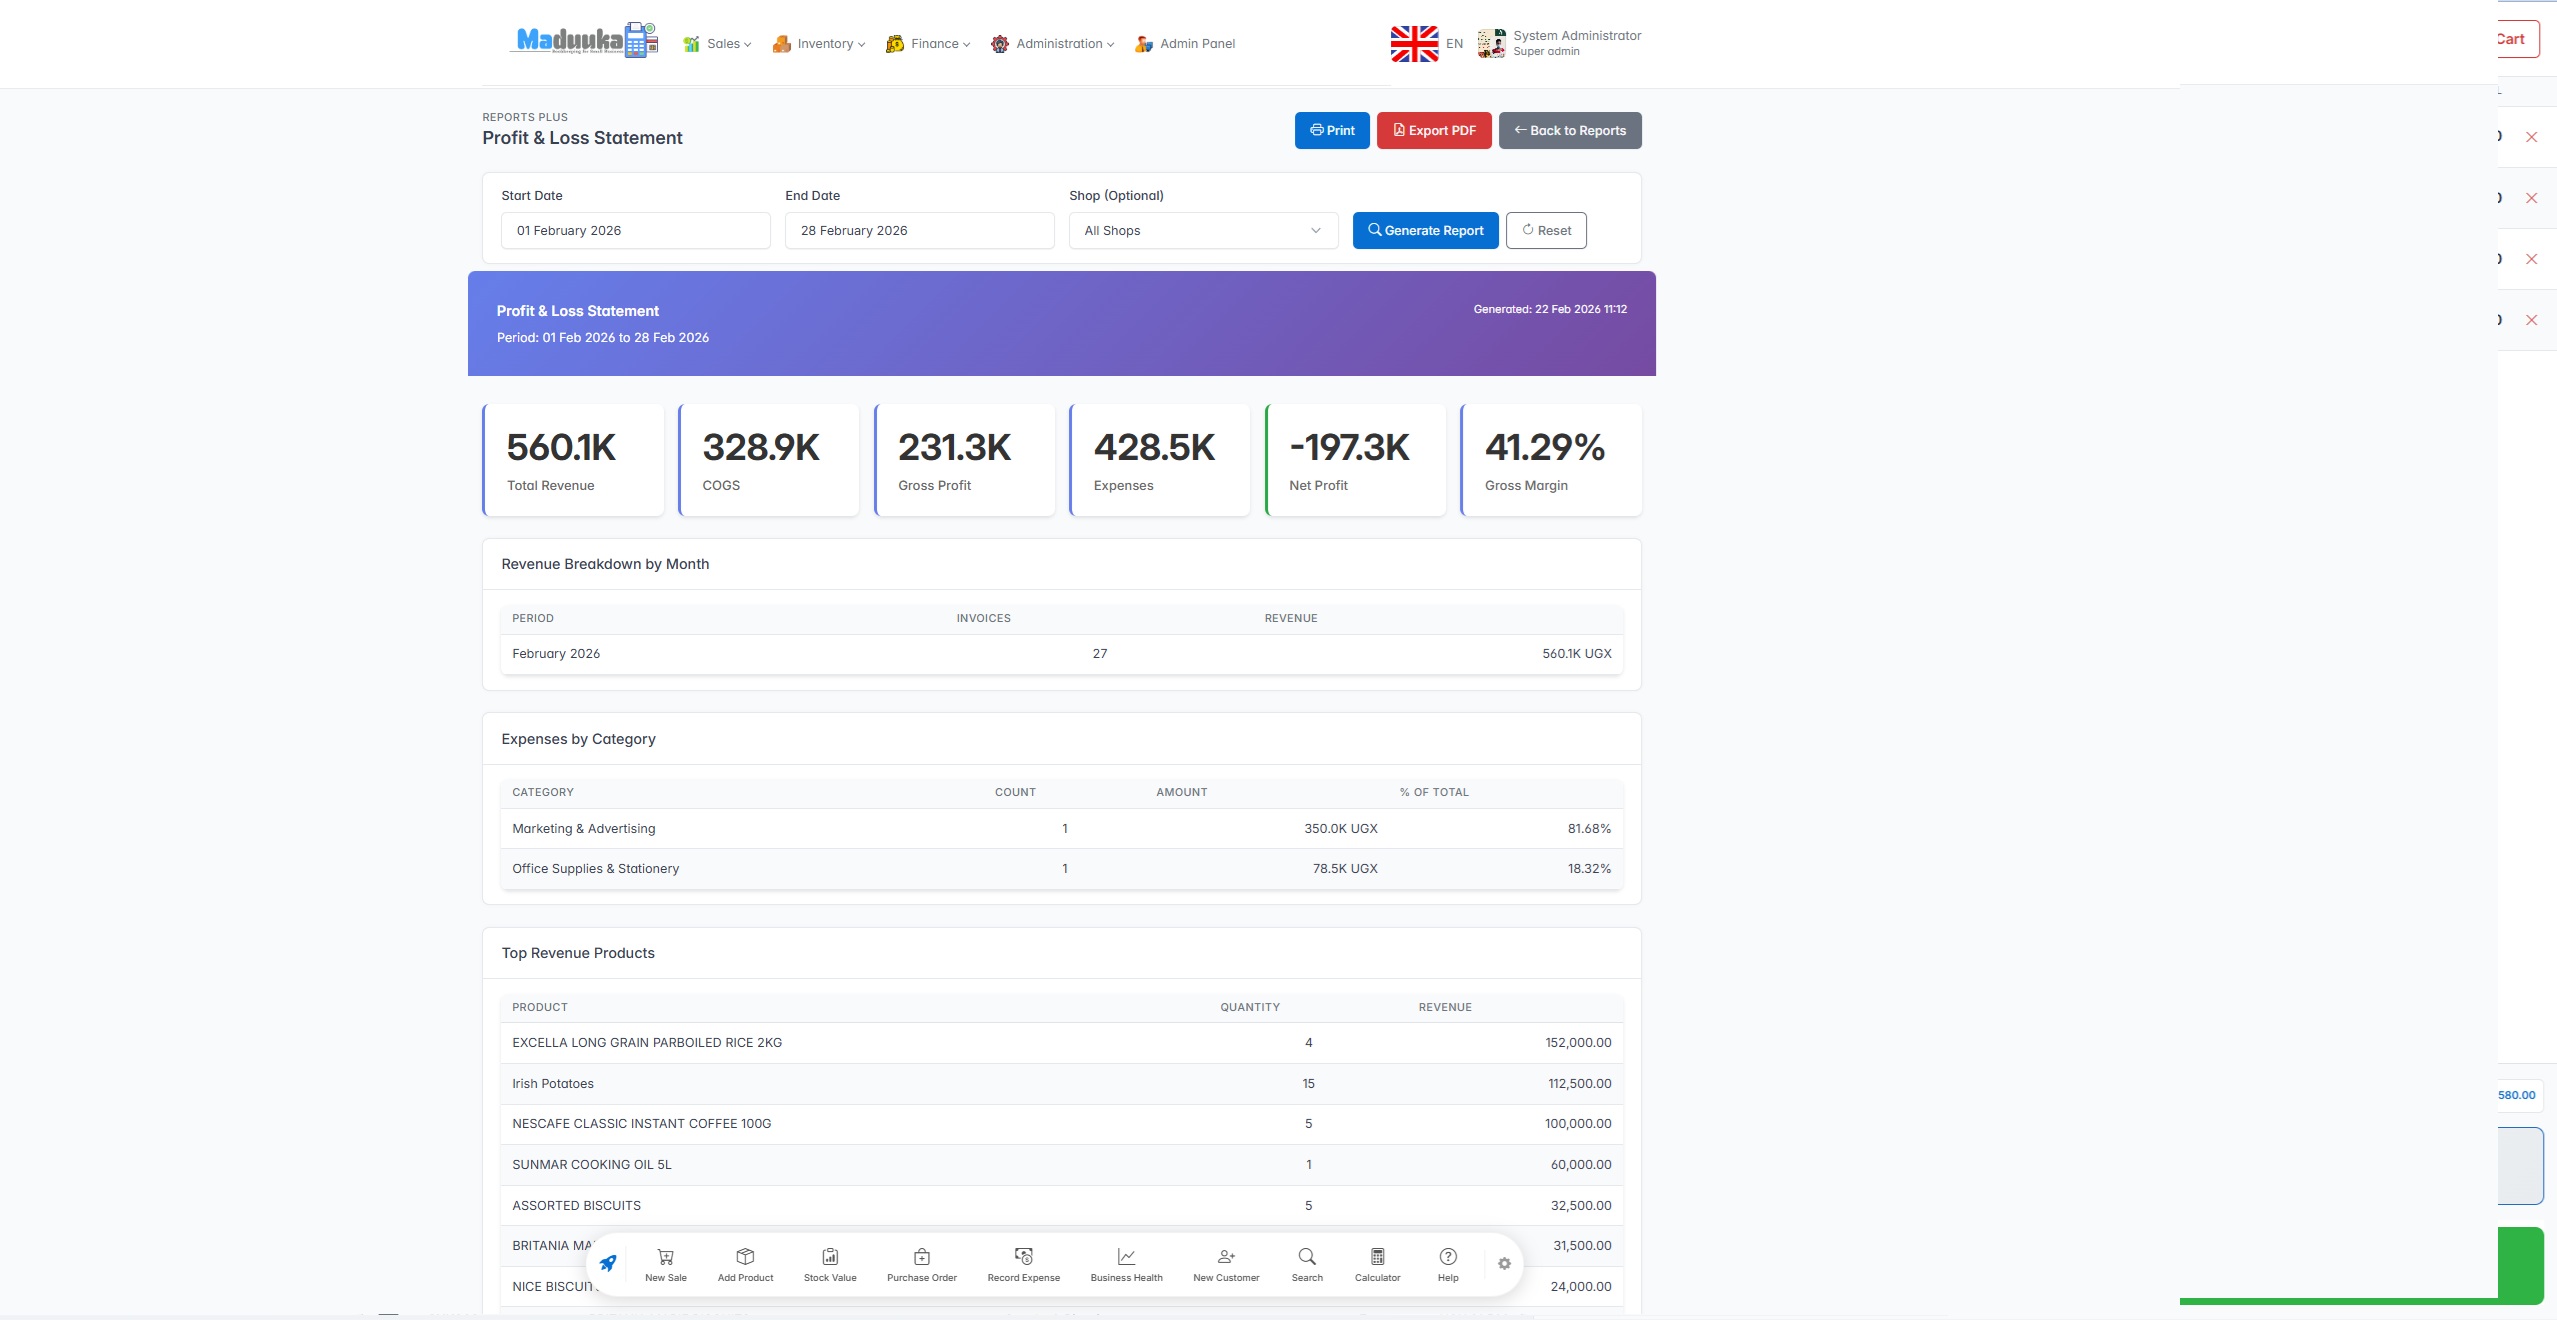Click the Help question mark icon

click(x=1447, y=1257)
